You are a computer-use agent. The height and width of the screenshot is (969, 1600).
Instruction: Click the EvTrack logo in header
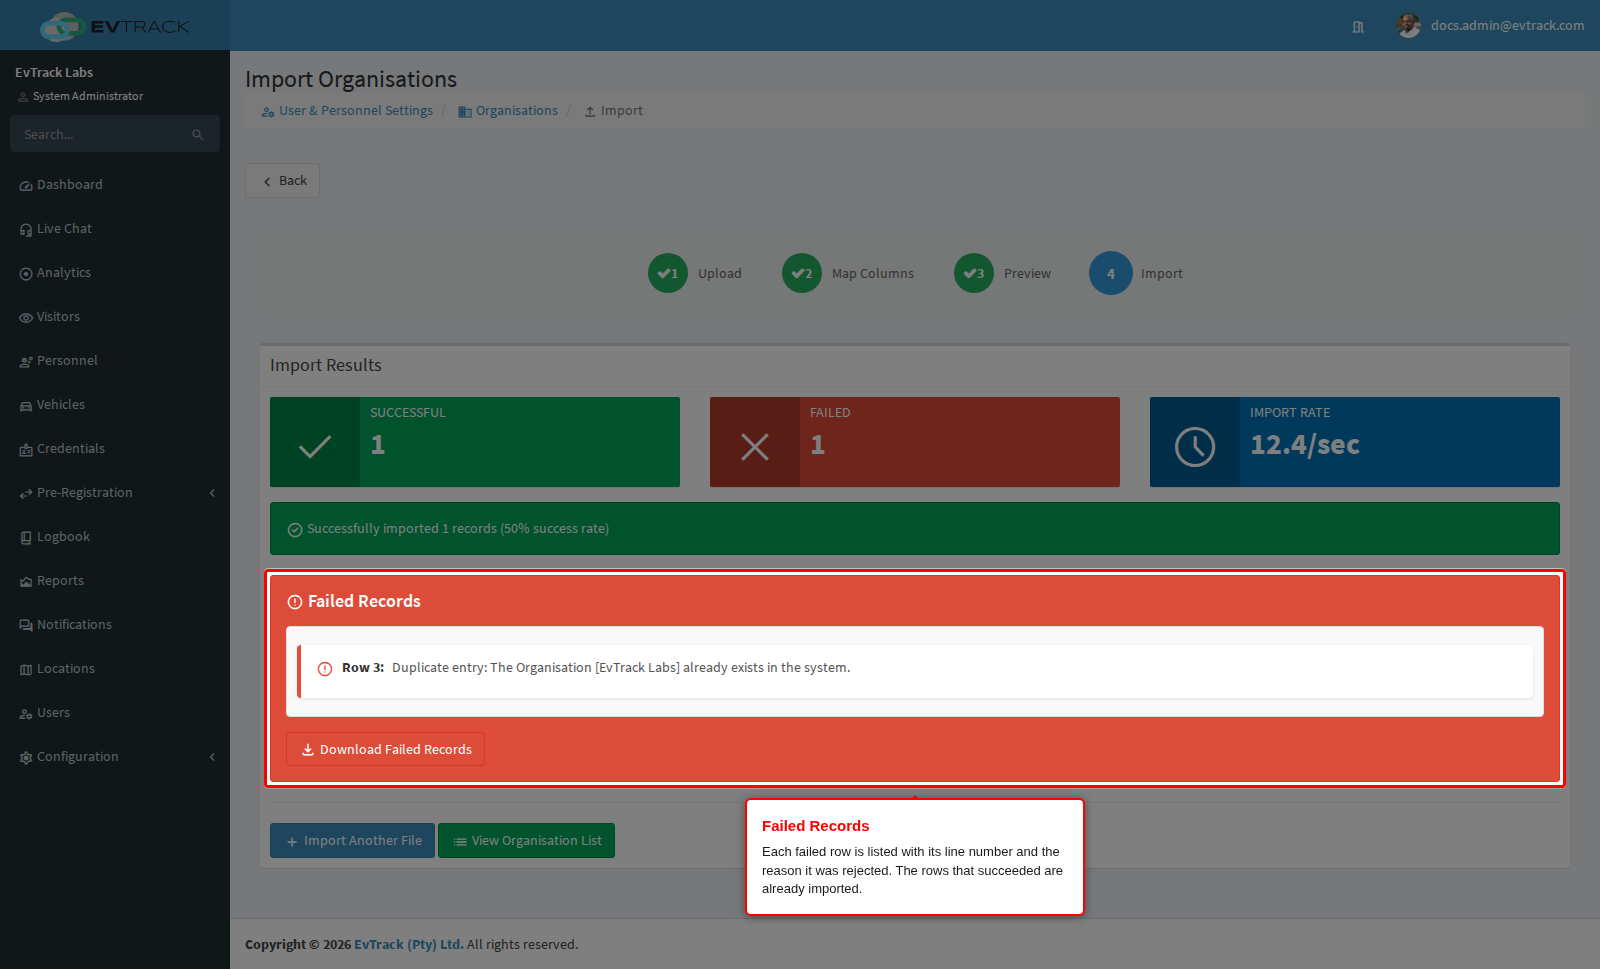pyautogui.click(x=114, y=26)
